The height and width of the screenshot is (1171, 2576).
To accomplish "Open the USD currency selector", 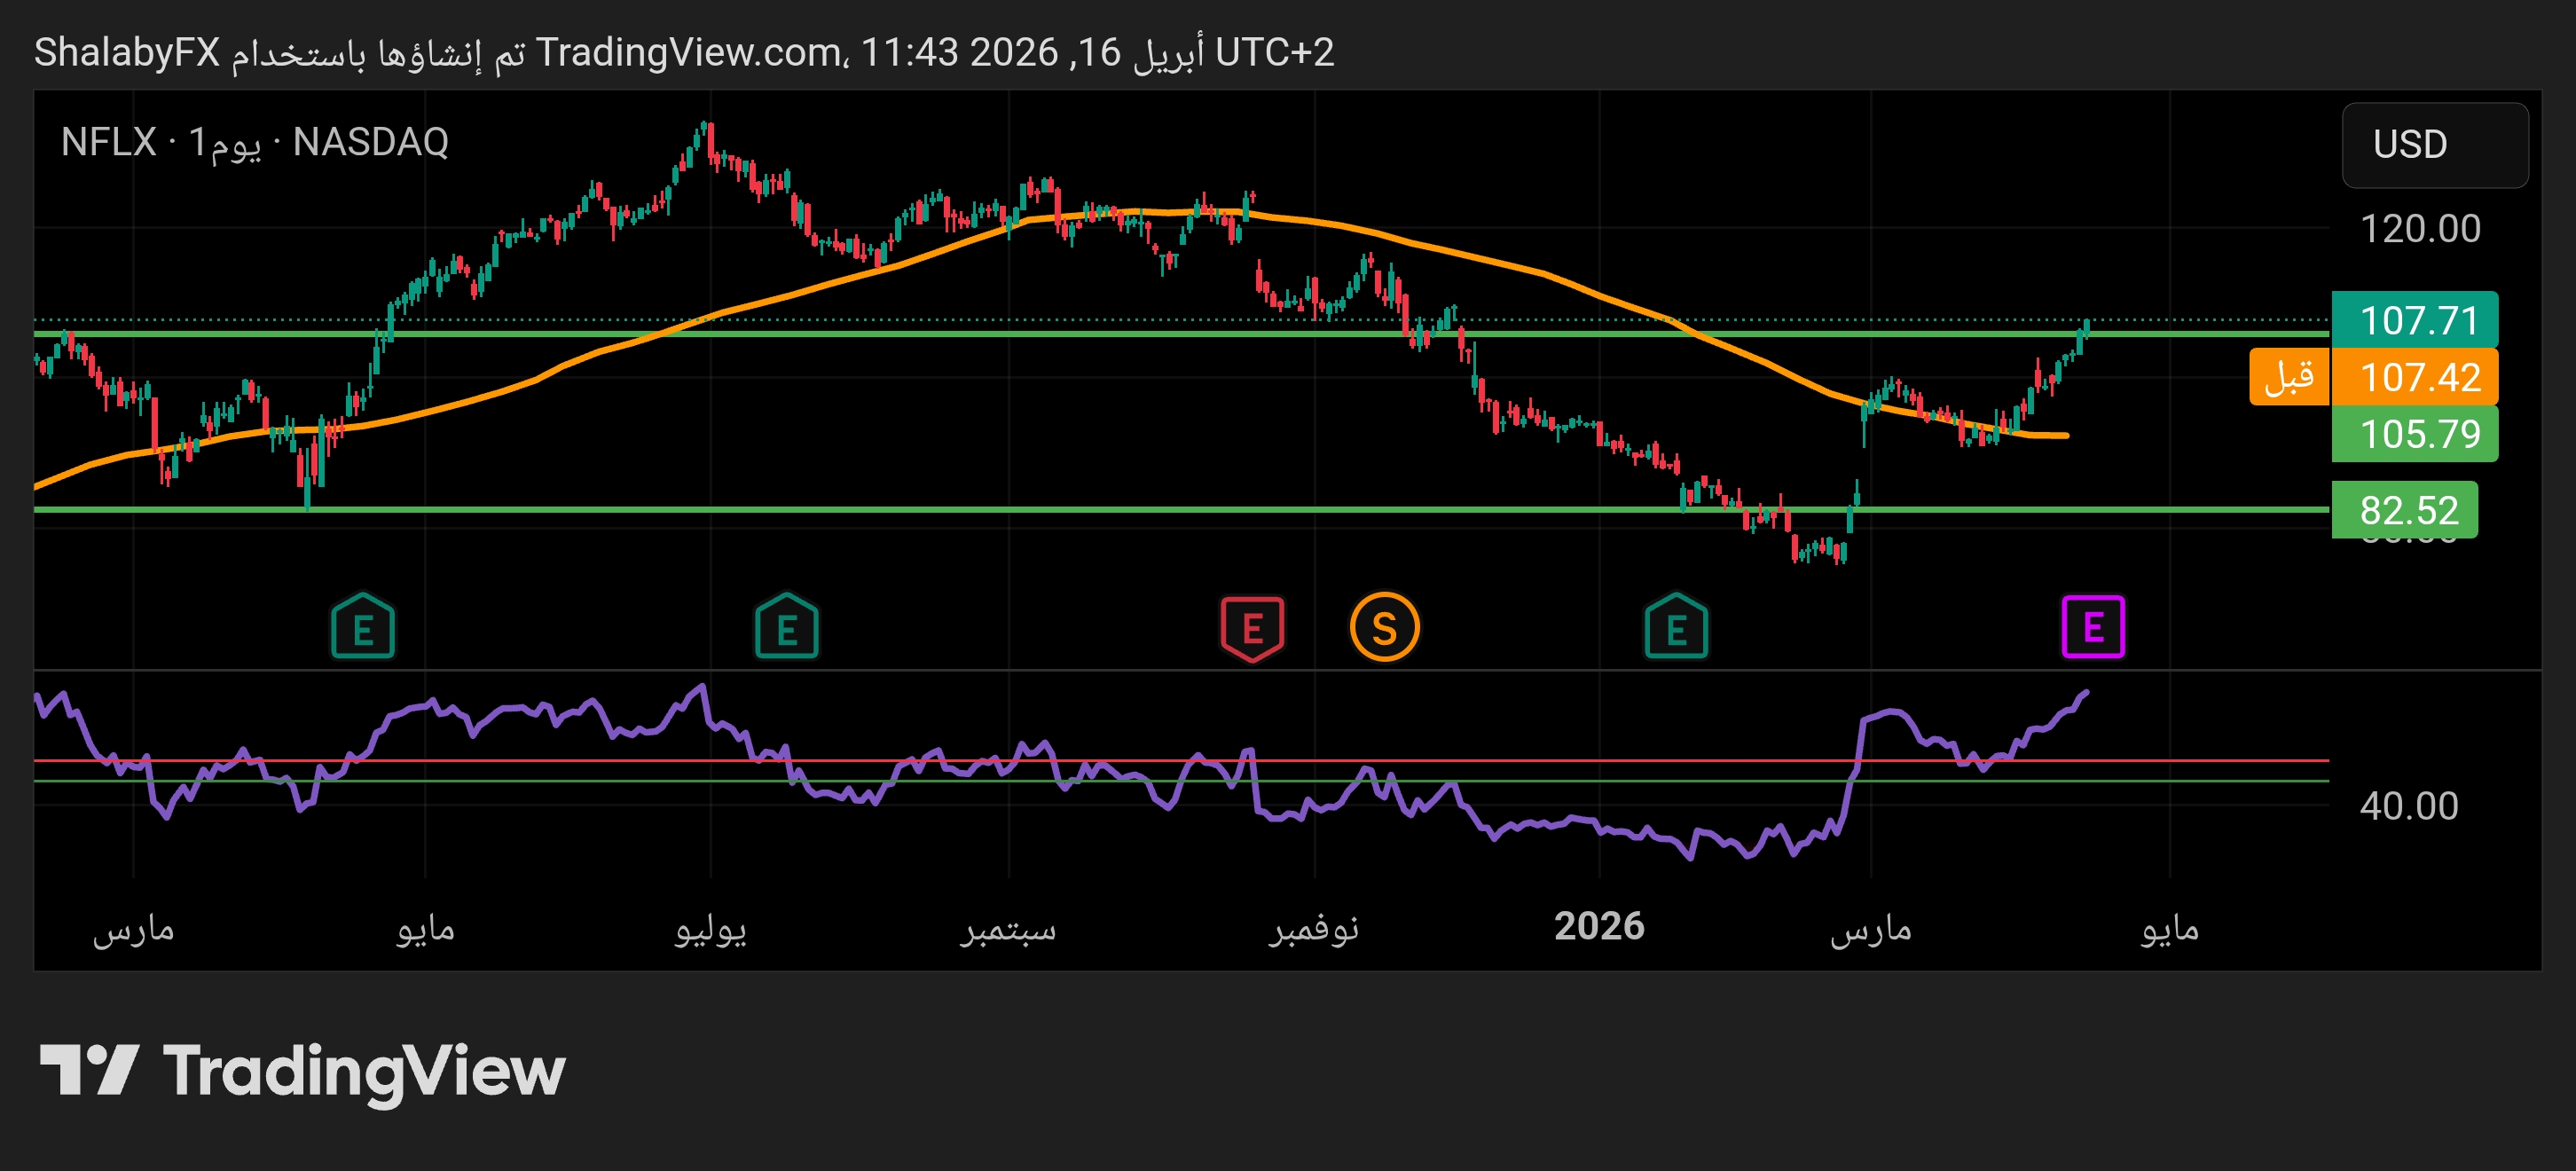I will point(2434,145).
